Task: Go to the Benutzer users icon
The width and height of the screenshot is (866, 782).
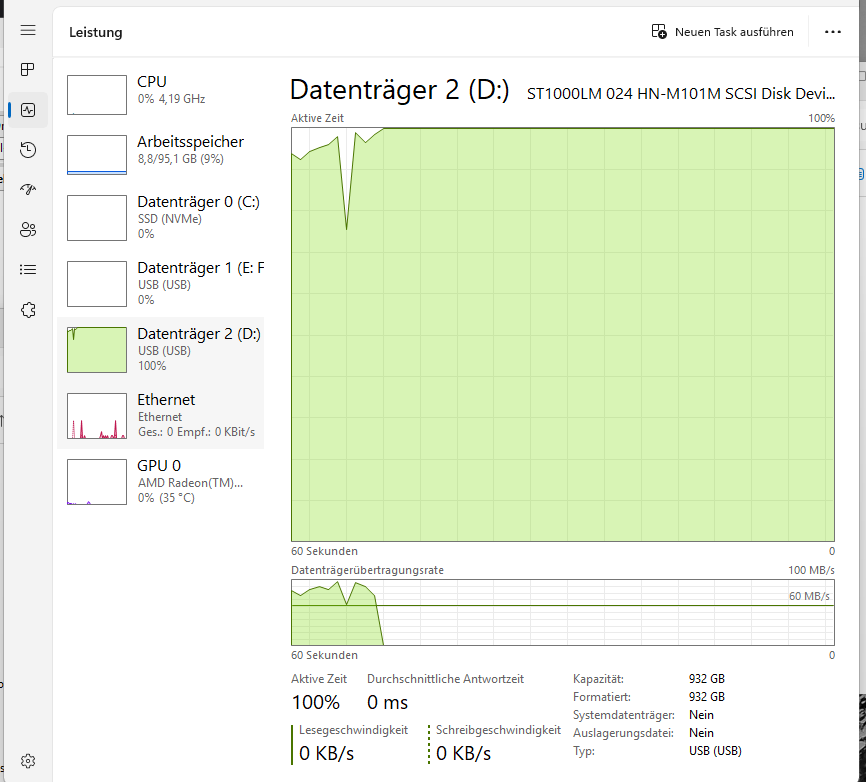Action: (x=28, y=230)
